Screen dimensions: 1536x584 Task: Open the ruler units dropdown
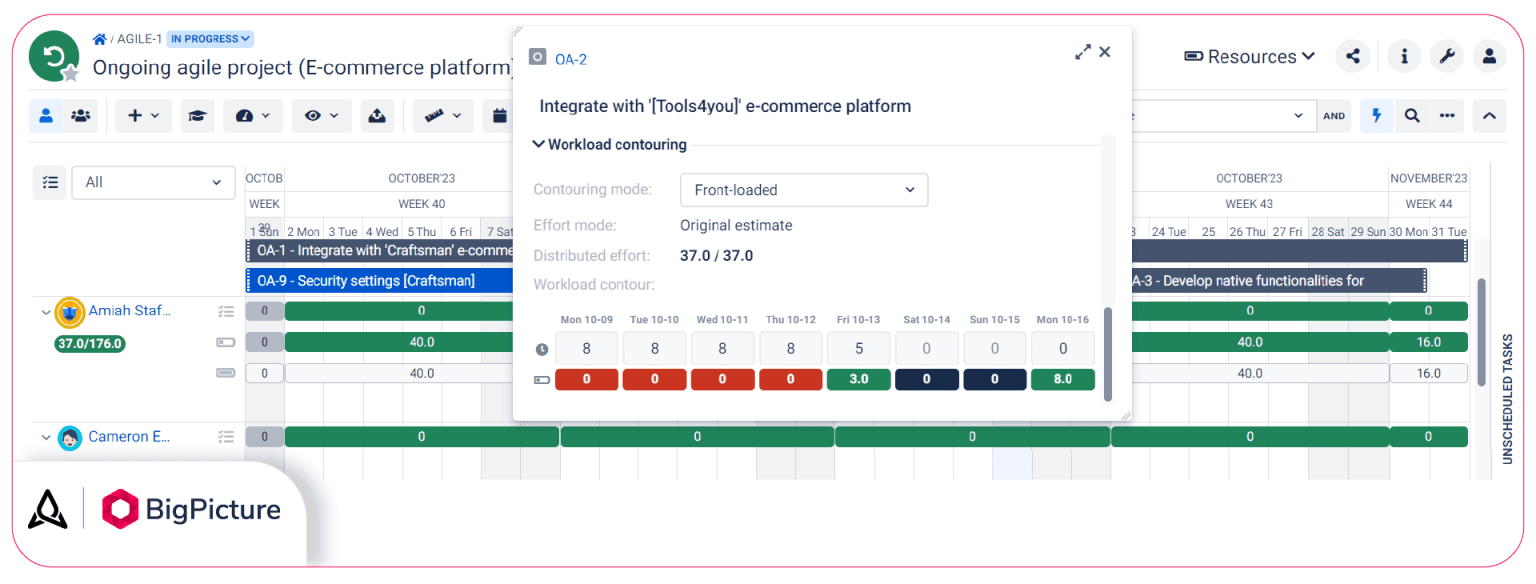pyautogui.click(x=443, y=116)
